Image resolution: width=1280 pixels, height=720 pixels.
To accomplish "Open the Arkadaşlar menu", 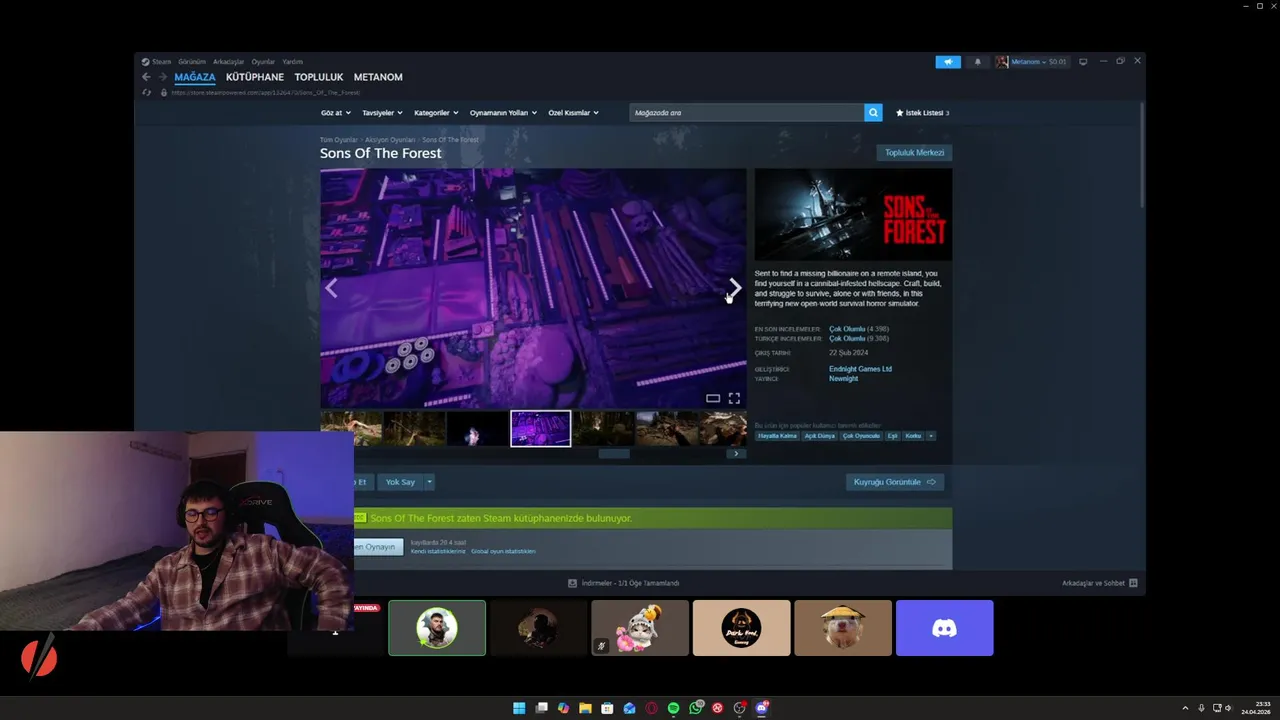I will tap(228, 62).
